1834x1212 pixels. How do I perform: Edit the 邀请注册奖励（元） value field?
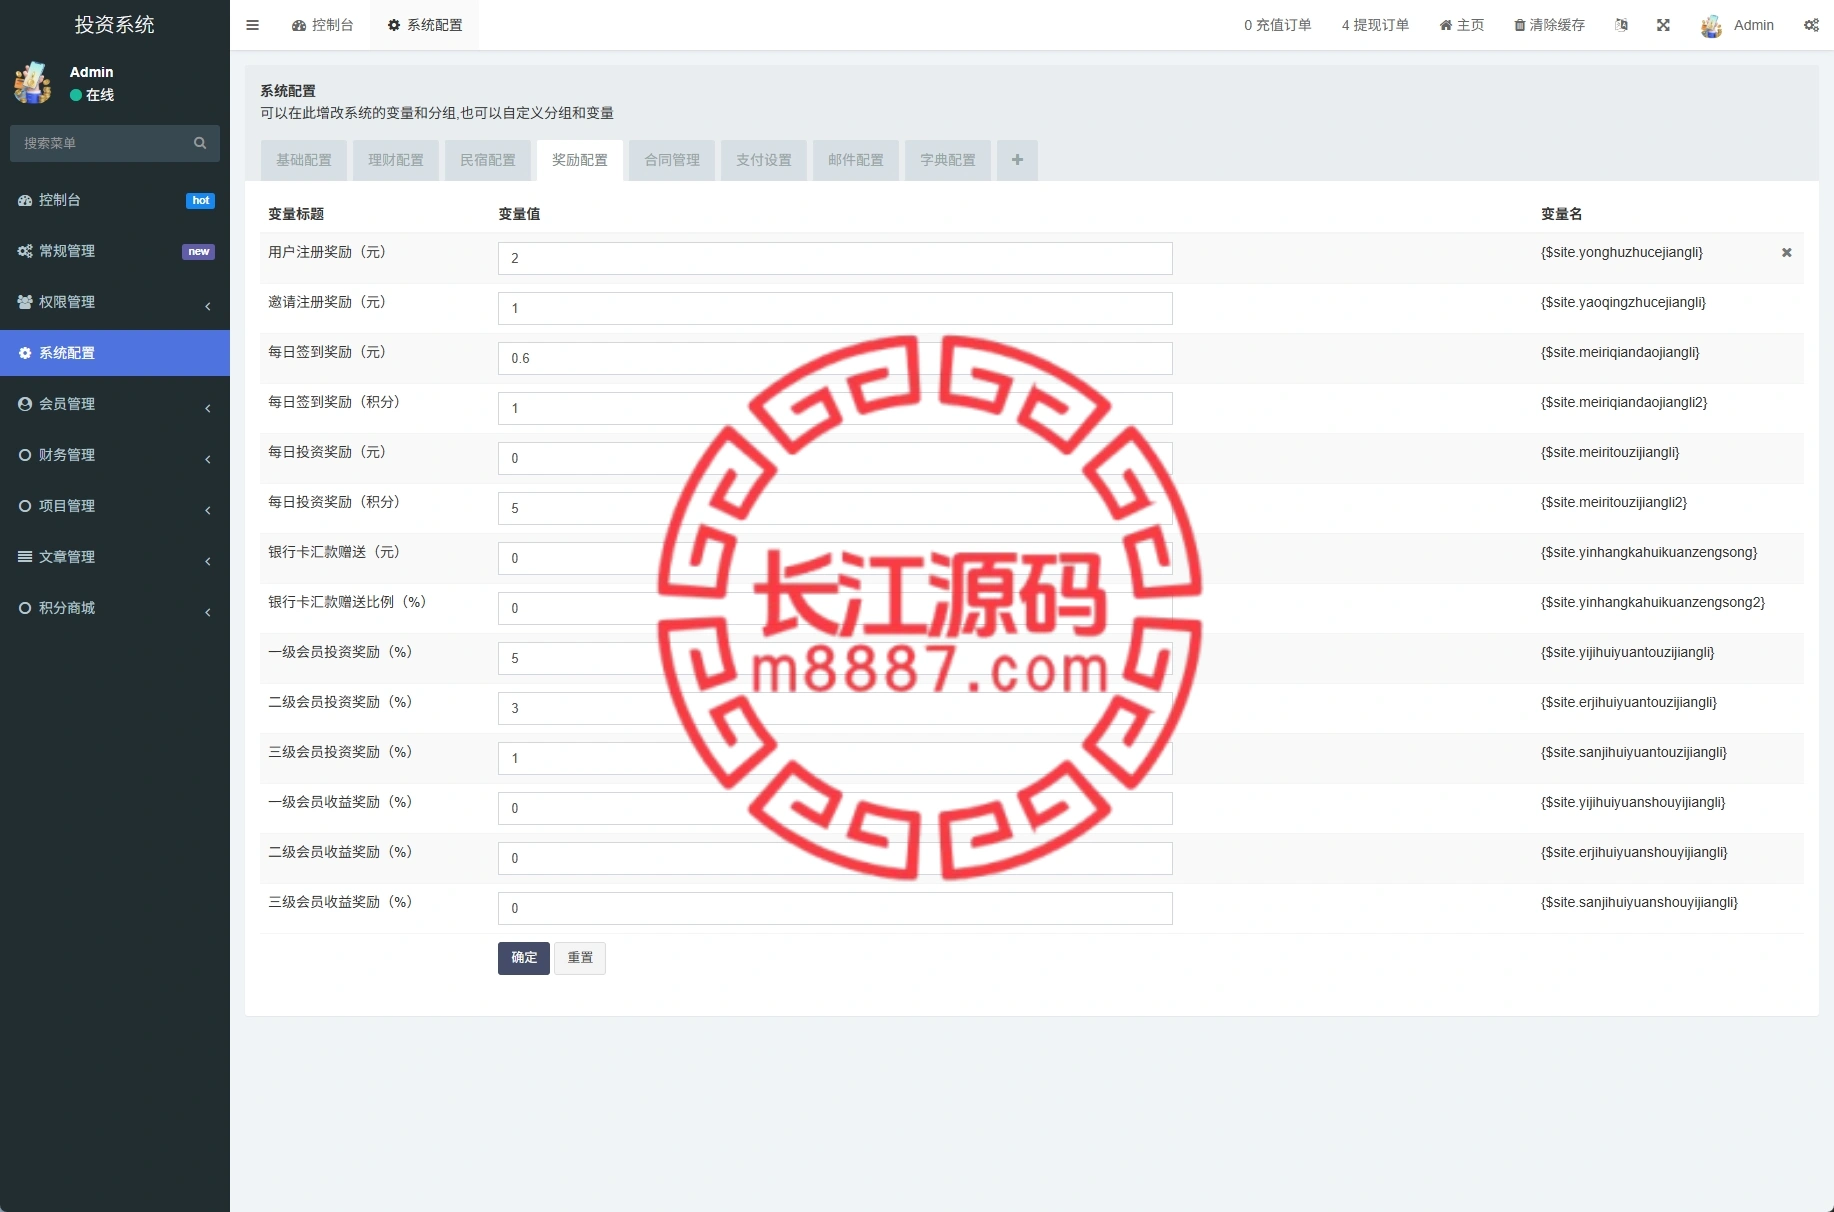835,308
